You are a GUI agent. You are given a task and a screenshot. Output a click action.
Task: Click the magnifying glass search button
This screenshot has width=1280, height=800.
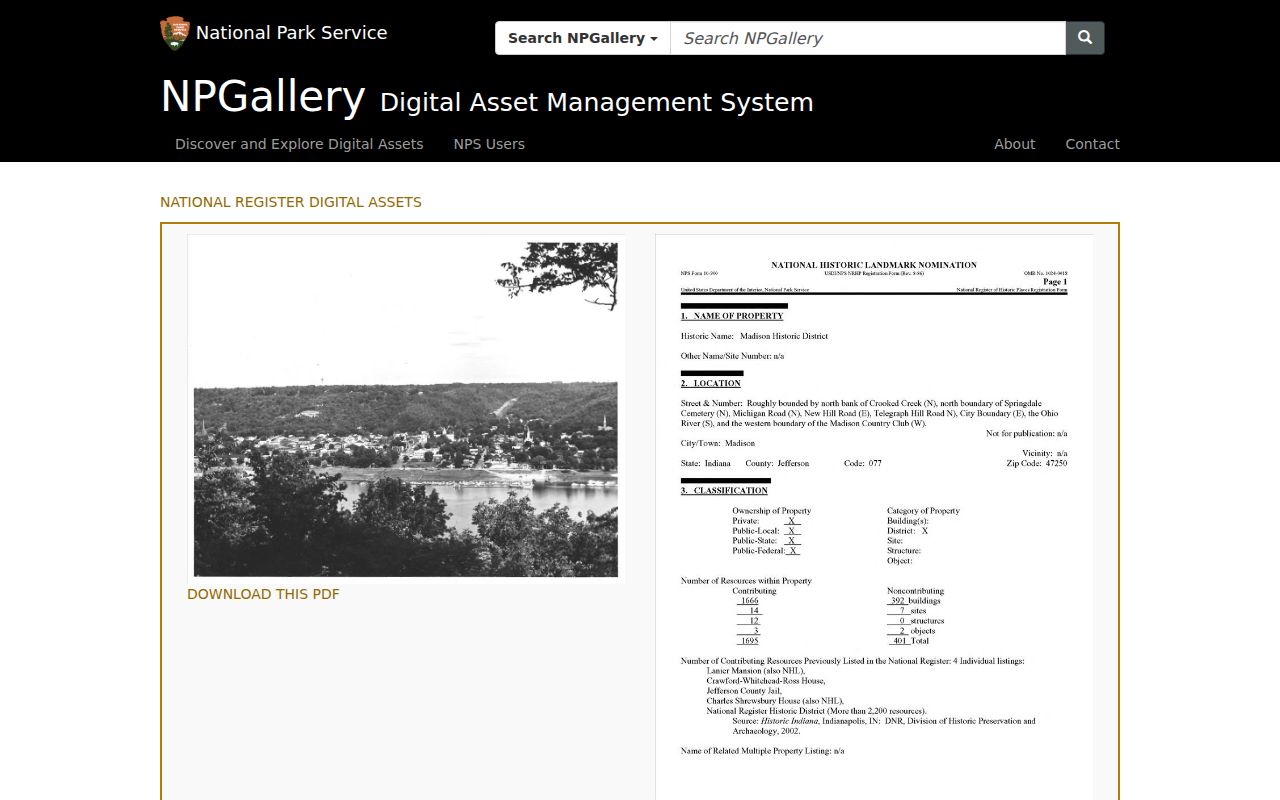pyautogui.click(x=1085, y=38)
